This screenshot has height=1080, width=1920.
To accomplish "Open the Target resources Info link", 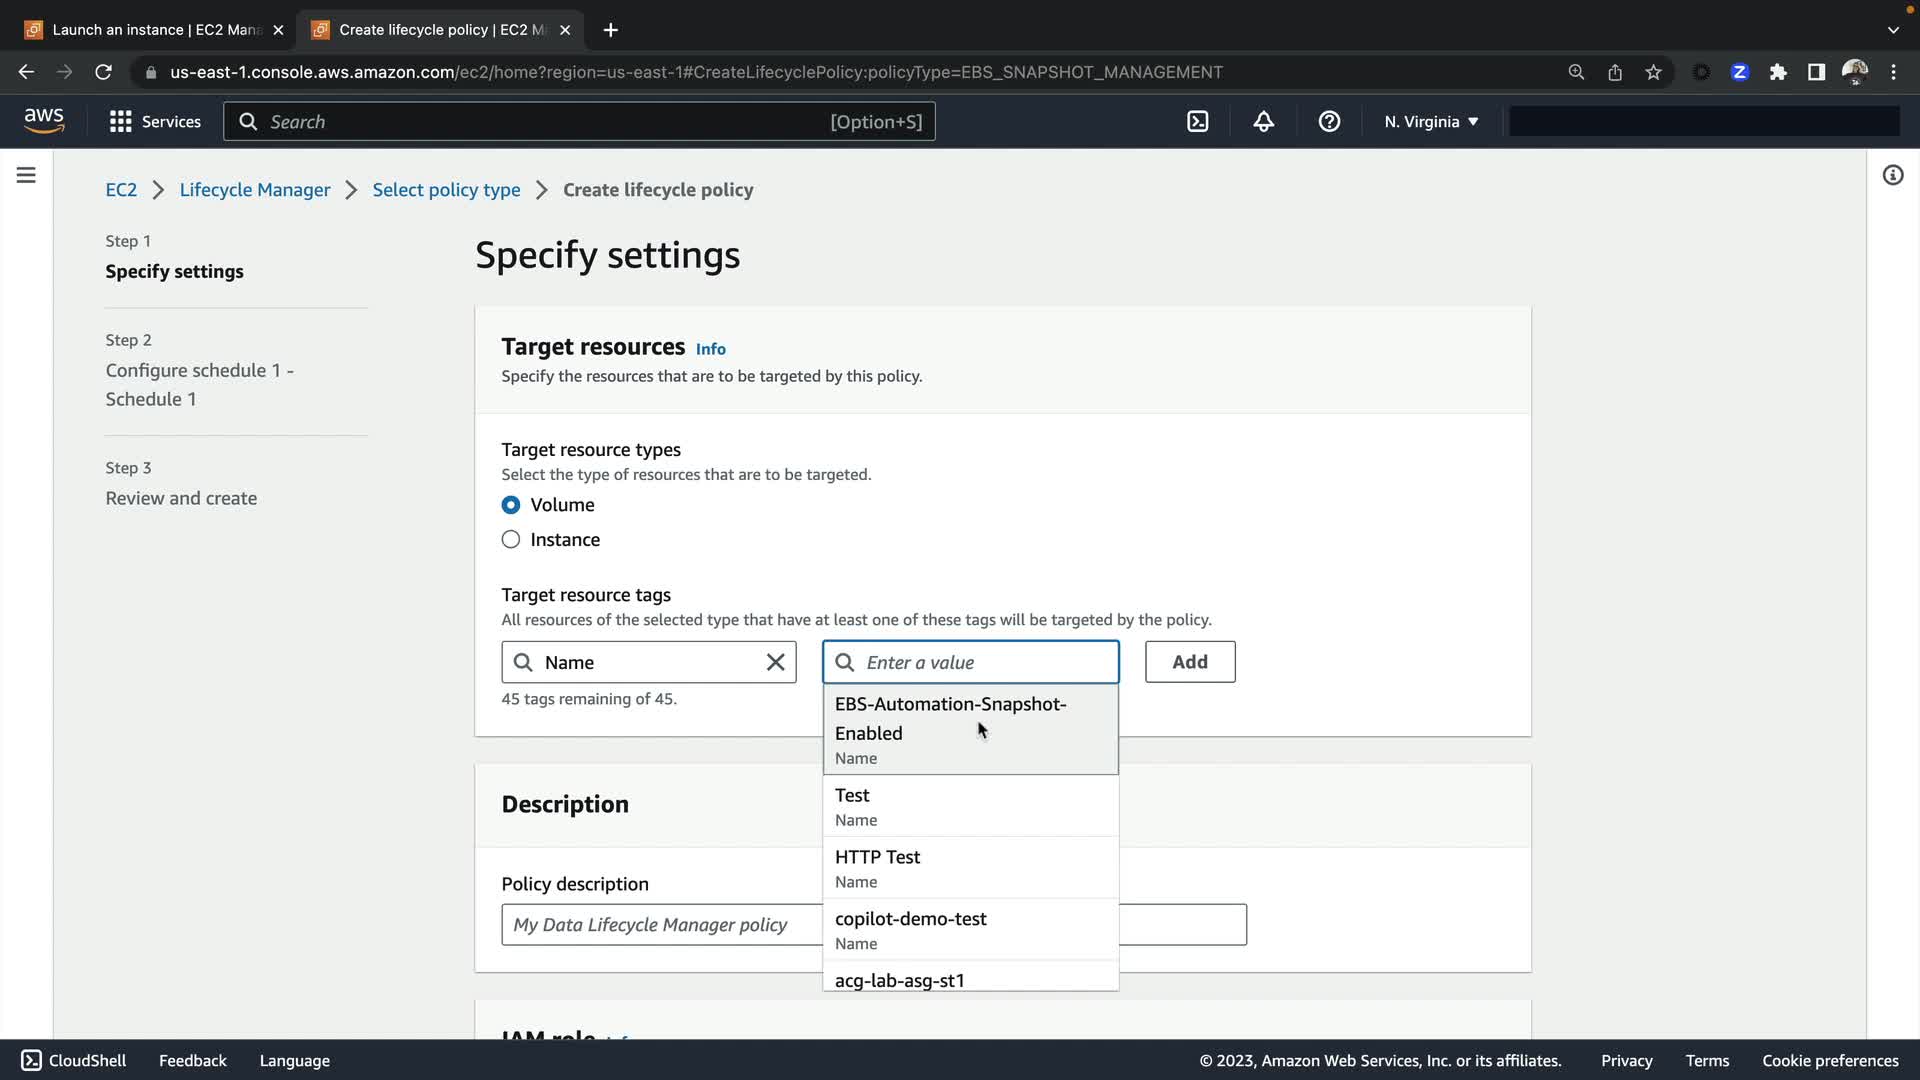I will [710, 349].
